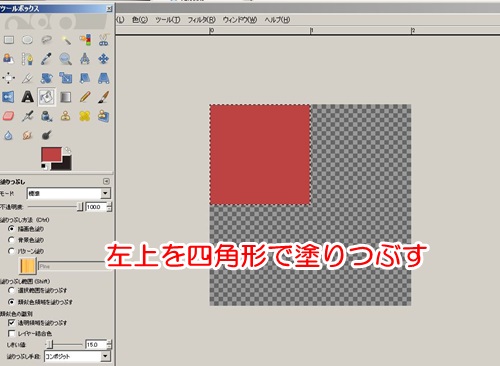Open the ウィンドウ(W) Windows menu

(240, 20)
